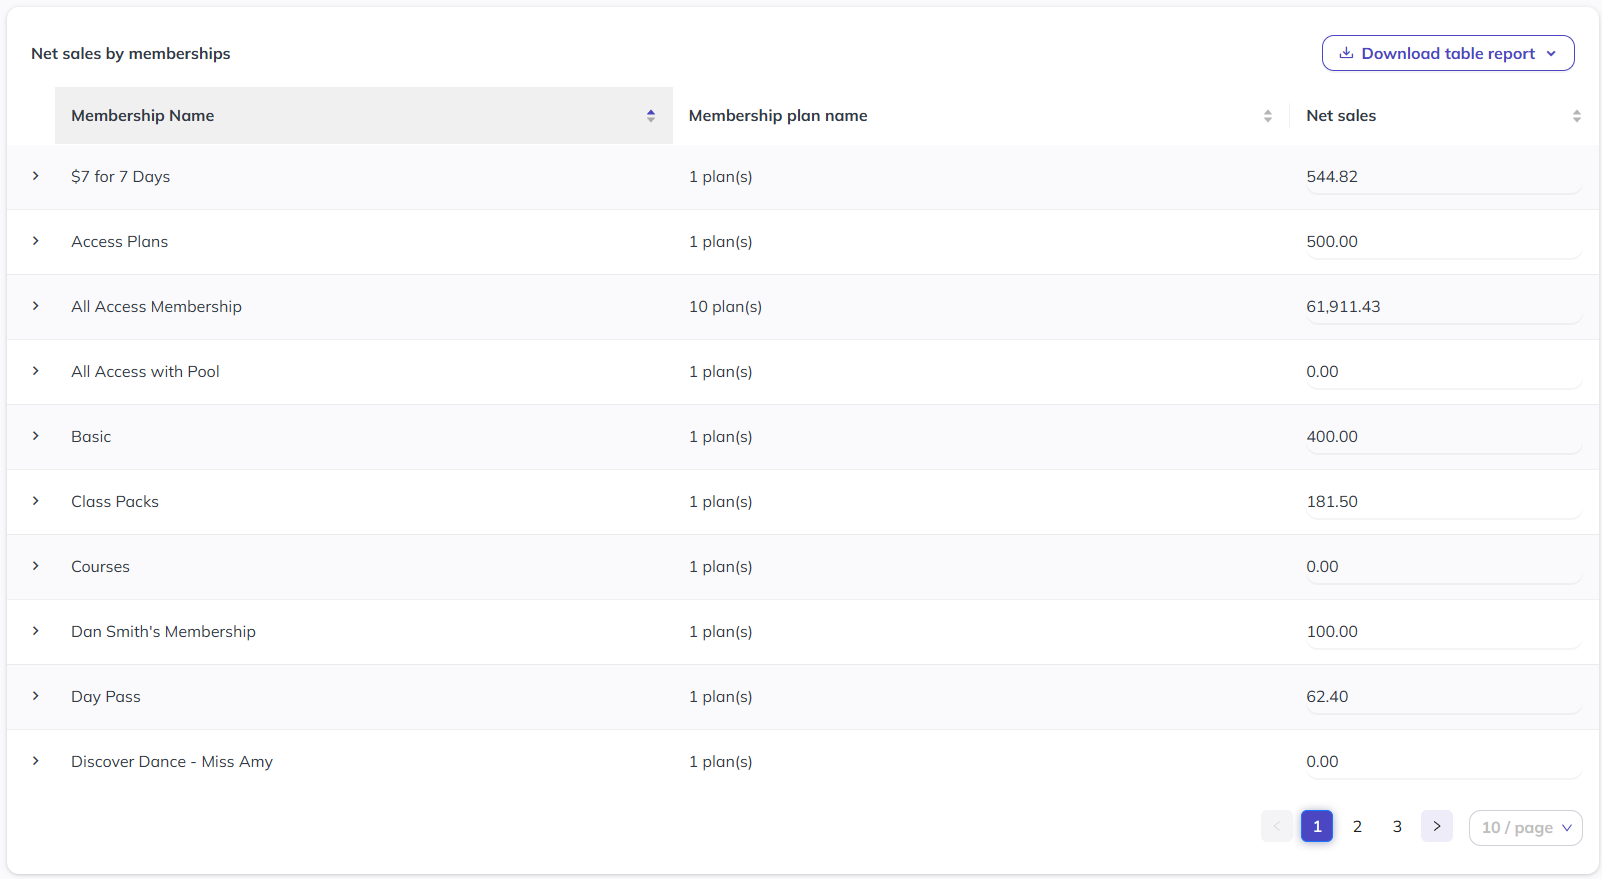This screenshot has height=879, width=1602.
Task: Open the Download table report dropdown
Action: [x=1448, y=53]
